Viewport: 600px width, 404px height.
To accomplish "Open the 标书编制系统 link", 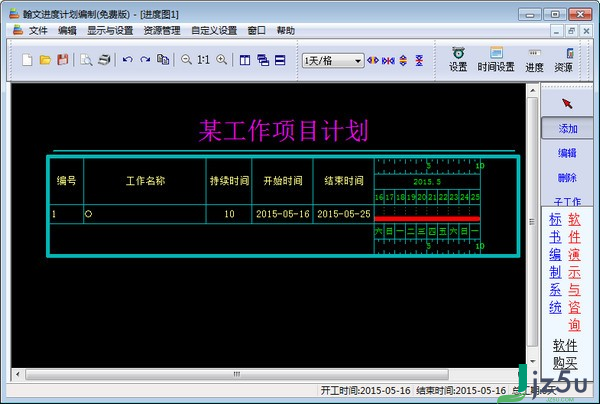I will pyautogui.click(x=555, y=263).
